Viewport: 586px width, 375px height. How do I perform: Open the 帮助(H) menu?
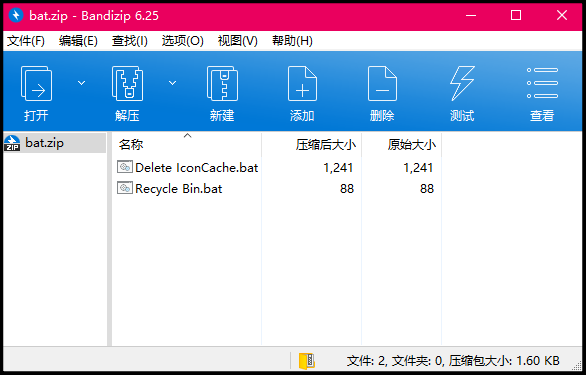pyautogui.click(x=292, y=41)
